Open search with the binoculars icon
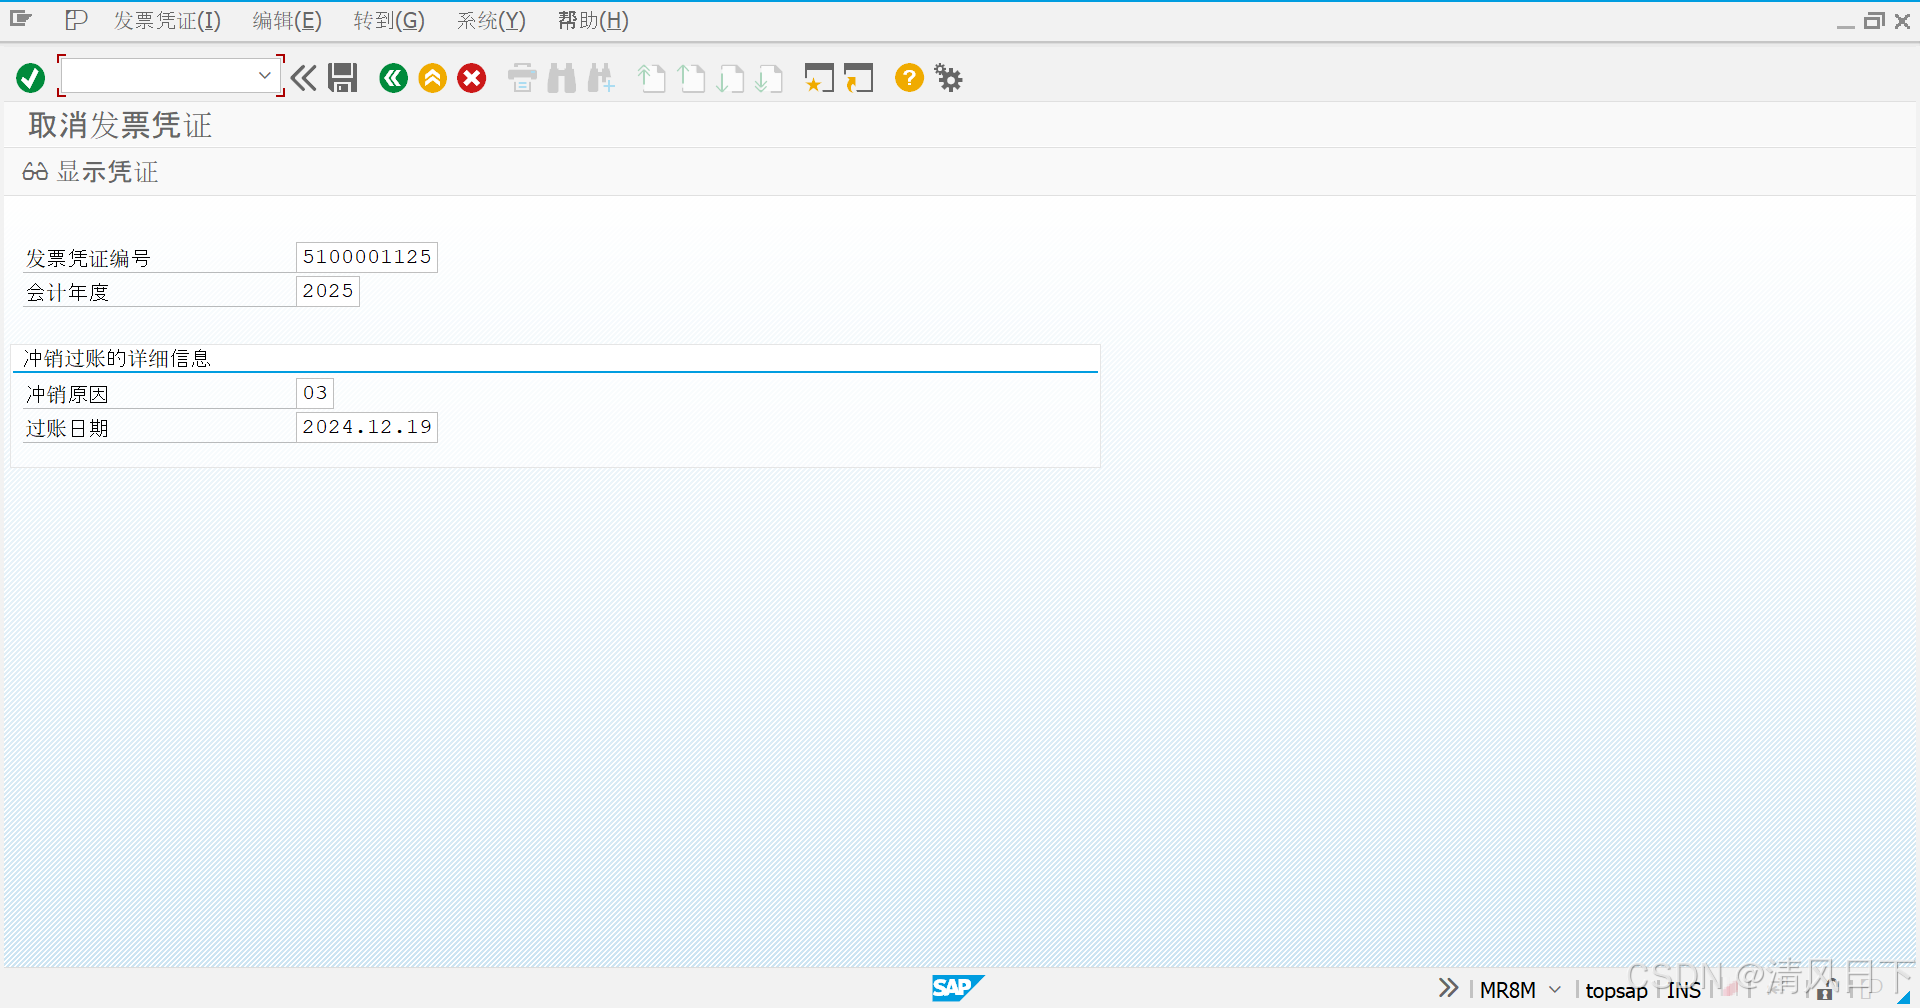 [x=561, y=77]
